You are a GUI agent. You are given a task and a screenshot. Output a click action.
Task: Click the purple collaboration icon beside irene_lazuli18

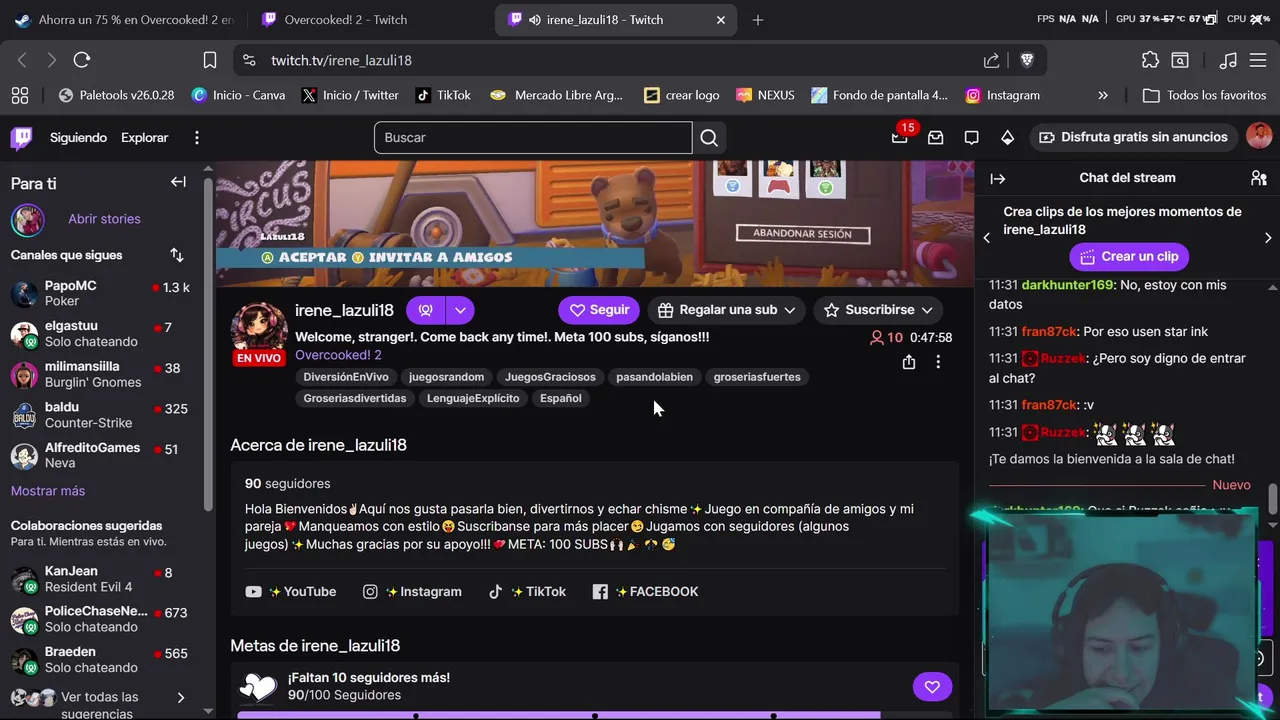point(426,310)
